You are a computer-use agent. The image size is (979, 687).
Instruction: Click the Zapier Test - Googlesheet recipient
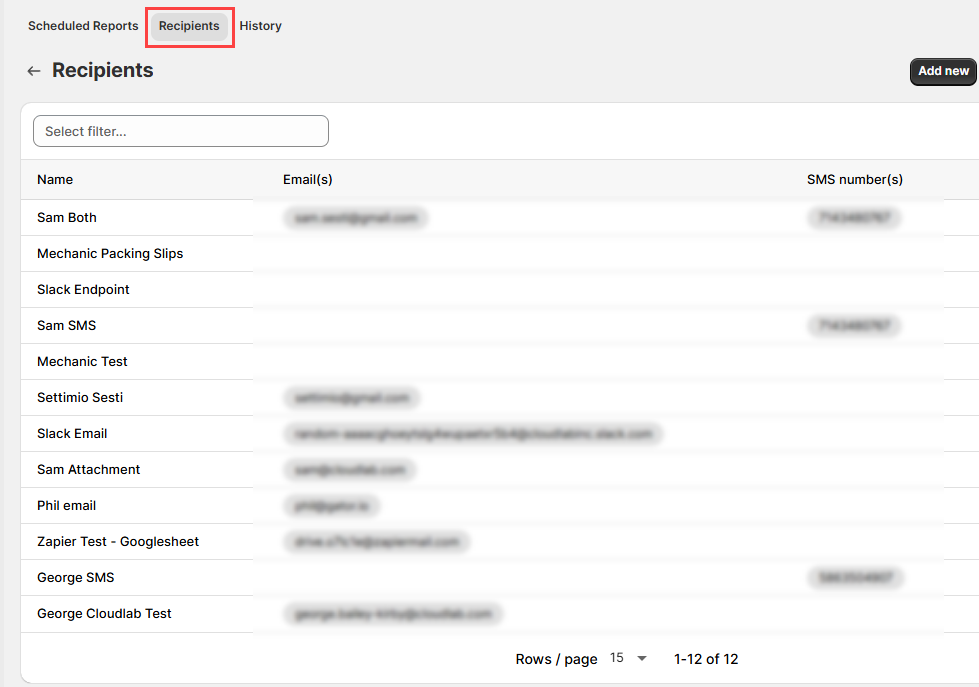pyautogui.click(x=118, y=542)
